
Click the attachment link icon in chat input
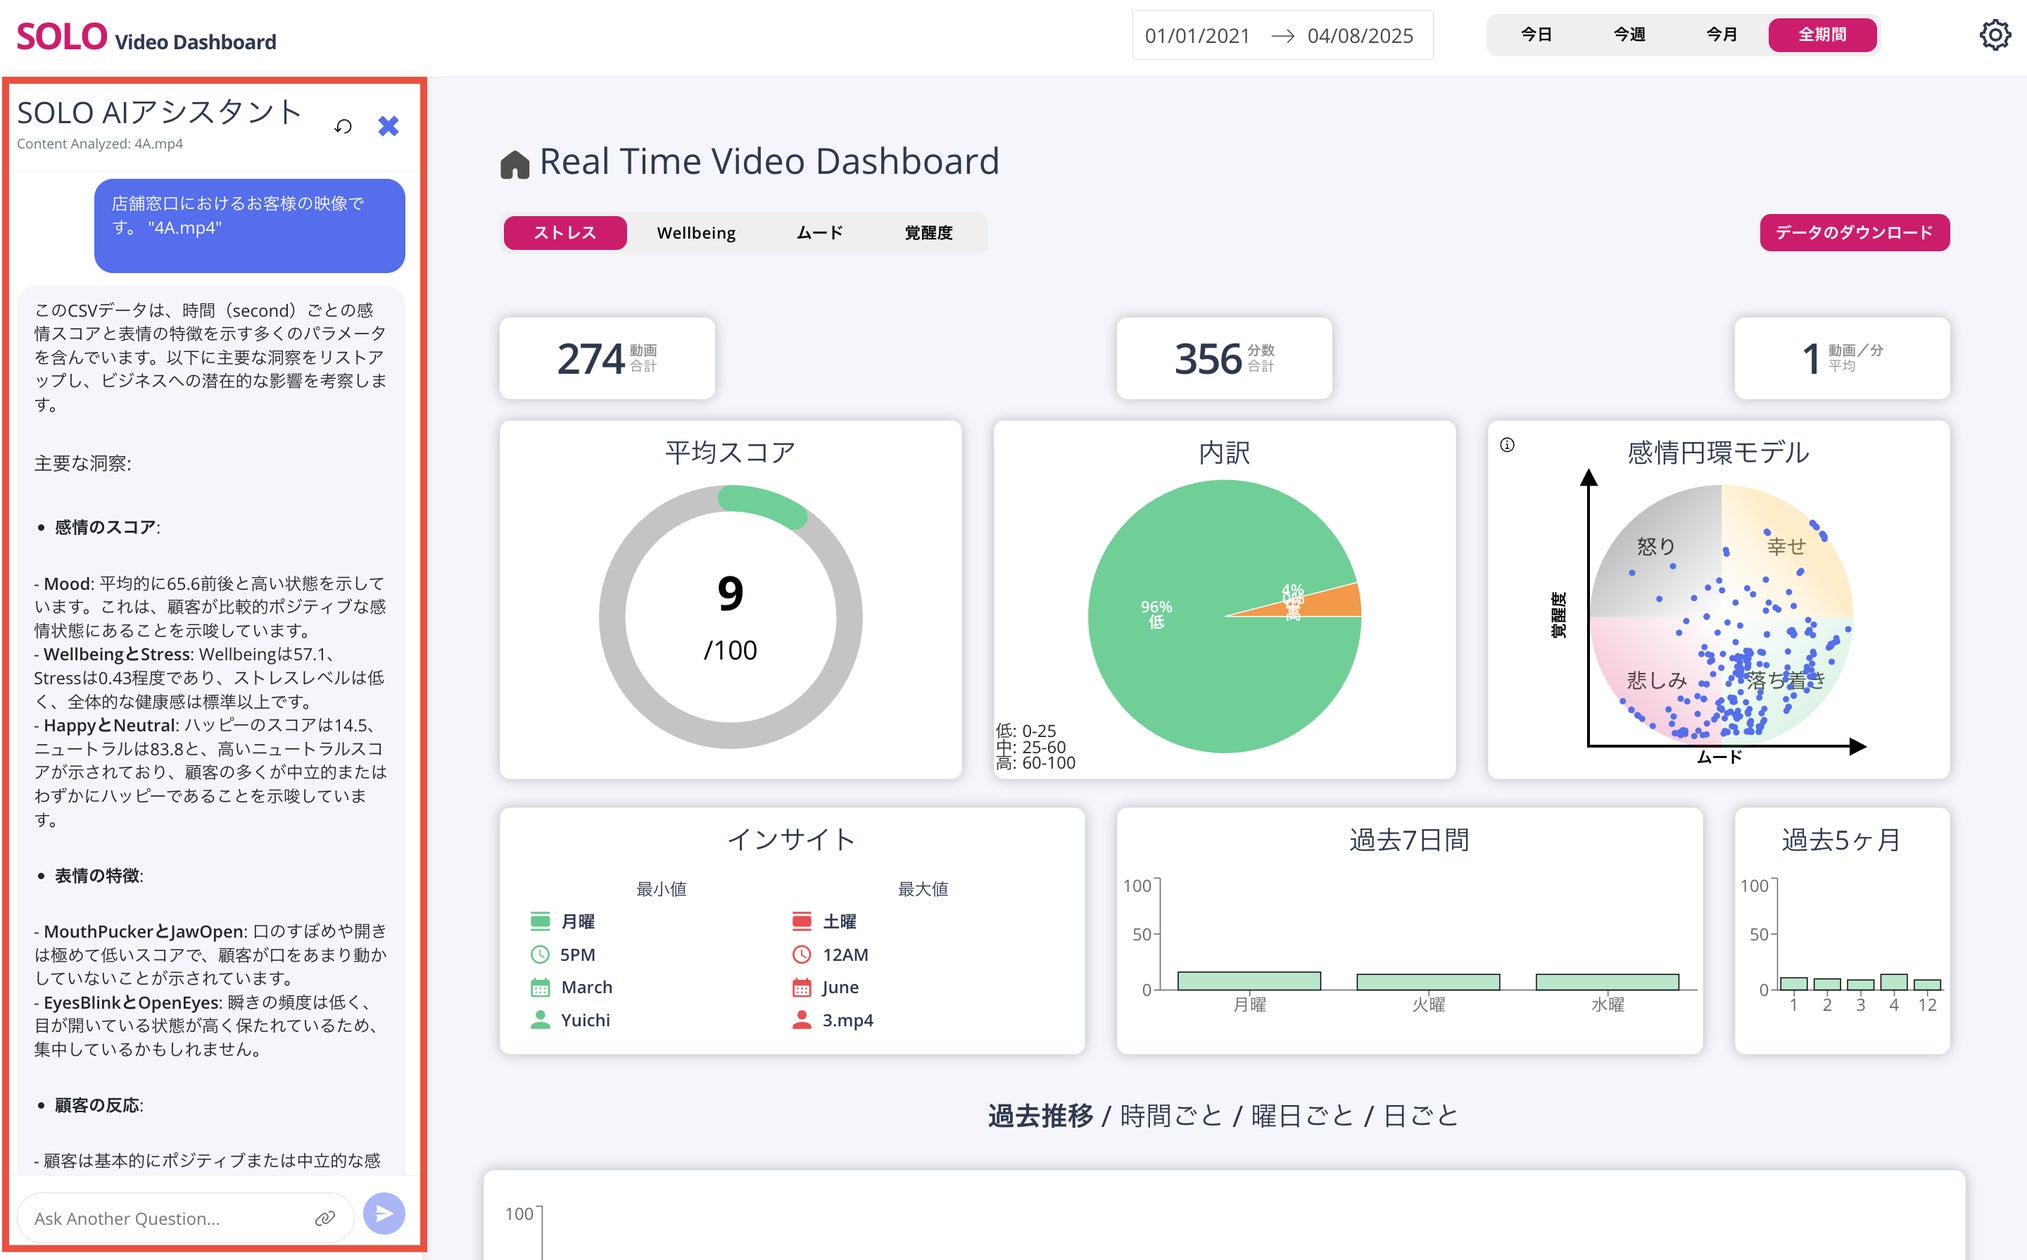(x=325, y=1218)
